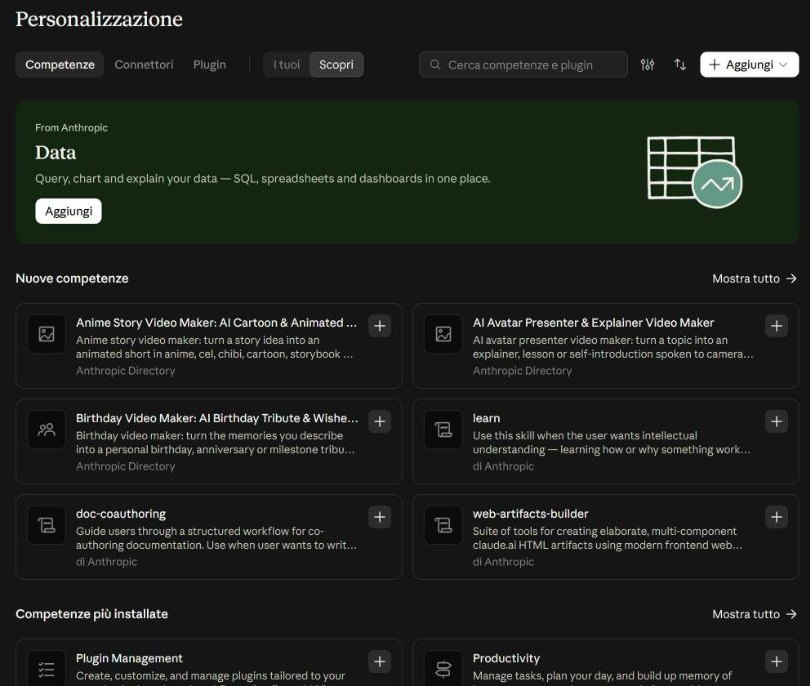Click the From Anthropic banner label
Viewport: 810px width, 686px height.
71,128
